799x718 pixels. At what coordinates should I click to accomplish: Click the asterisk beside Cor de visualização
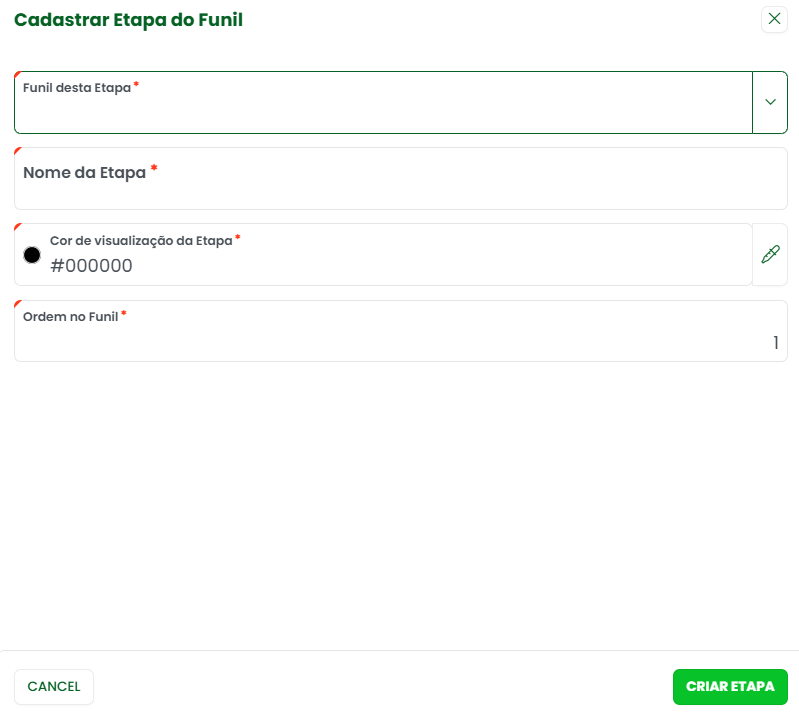pyautogui.click(x=238, y=238)
